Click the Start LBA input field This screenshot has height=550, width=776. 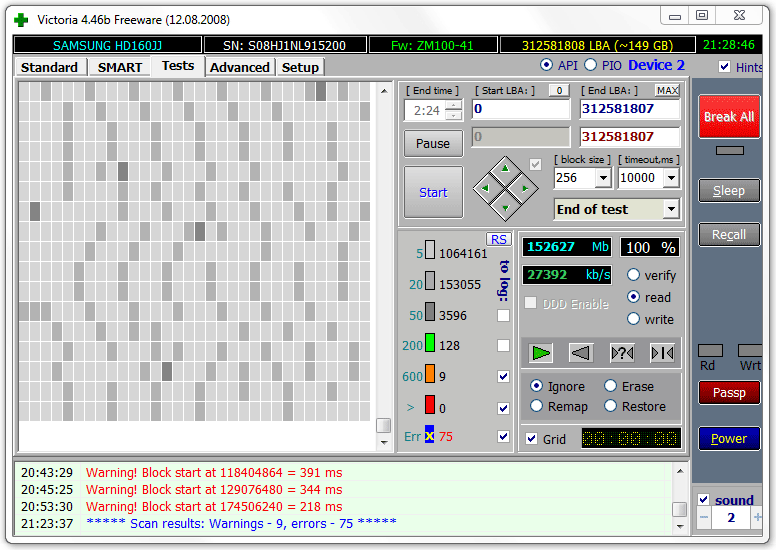520,109
